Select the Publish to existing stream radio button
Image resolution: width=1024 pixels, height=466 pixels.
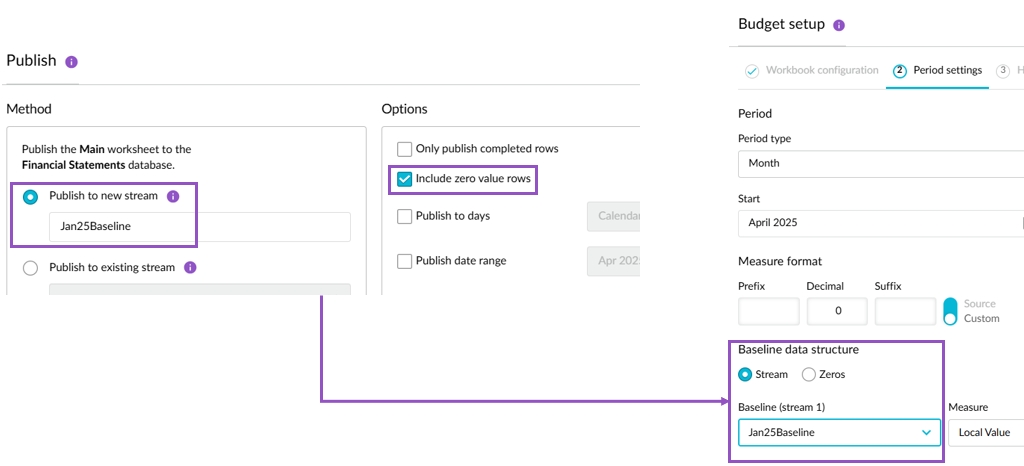tap(30, 268)
